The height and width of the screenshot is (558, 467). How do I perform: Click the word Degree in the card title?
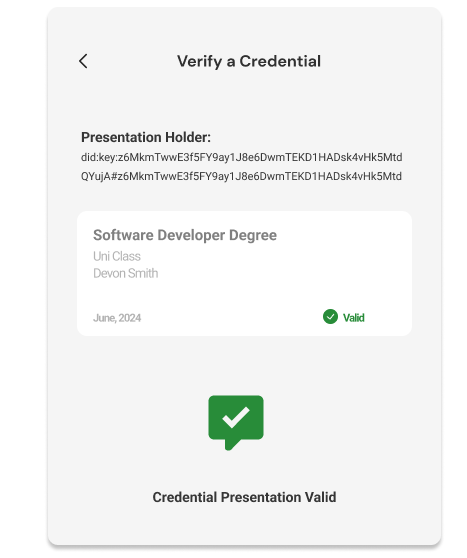pyautogui.click(x=253, y=235)
